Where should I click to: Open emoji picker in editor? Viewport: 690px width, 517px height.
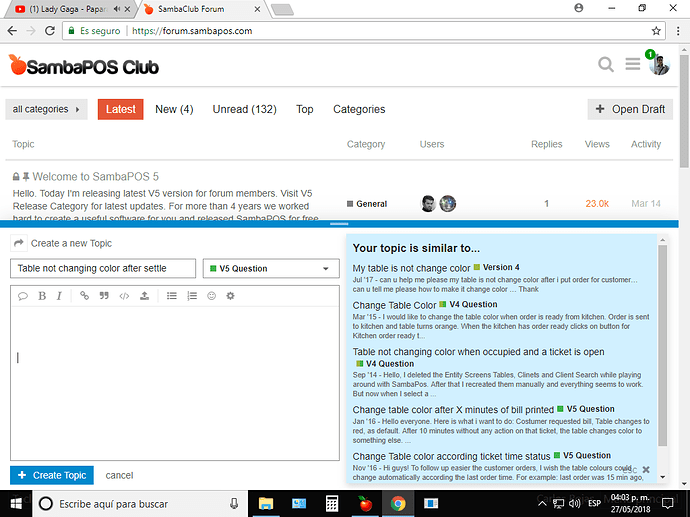coord(212,296)
